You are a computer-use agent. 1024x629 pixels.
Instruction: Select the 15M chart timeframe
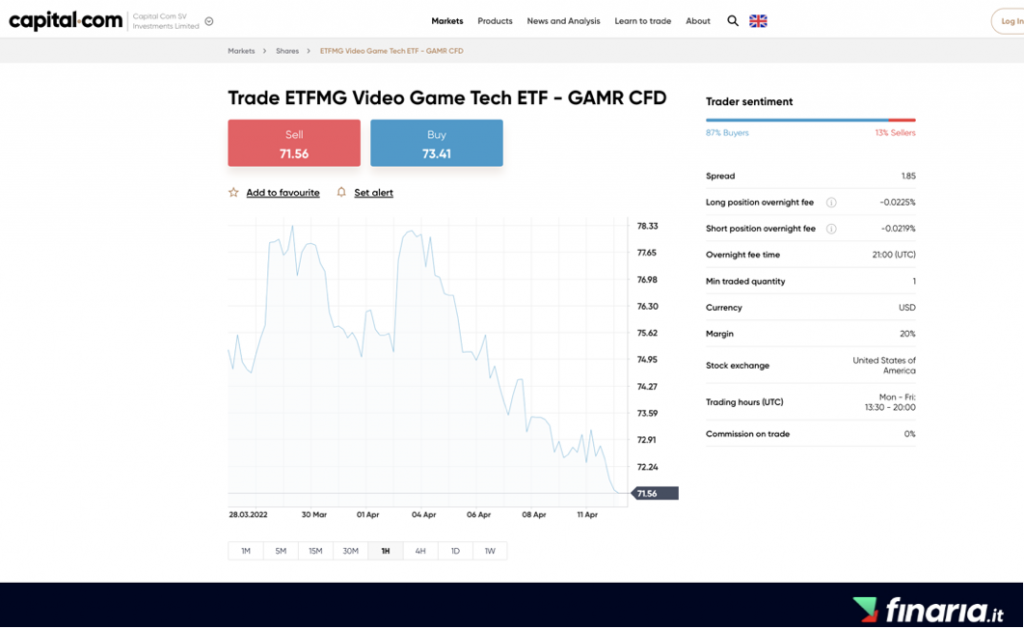pos(315,551)
